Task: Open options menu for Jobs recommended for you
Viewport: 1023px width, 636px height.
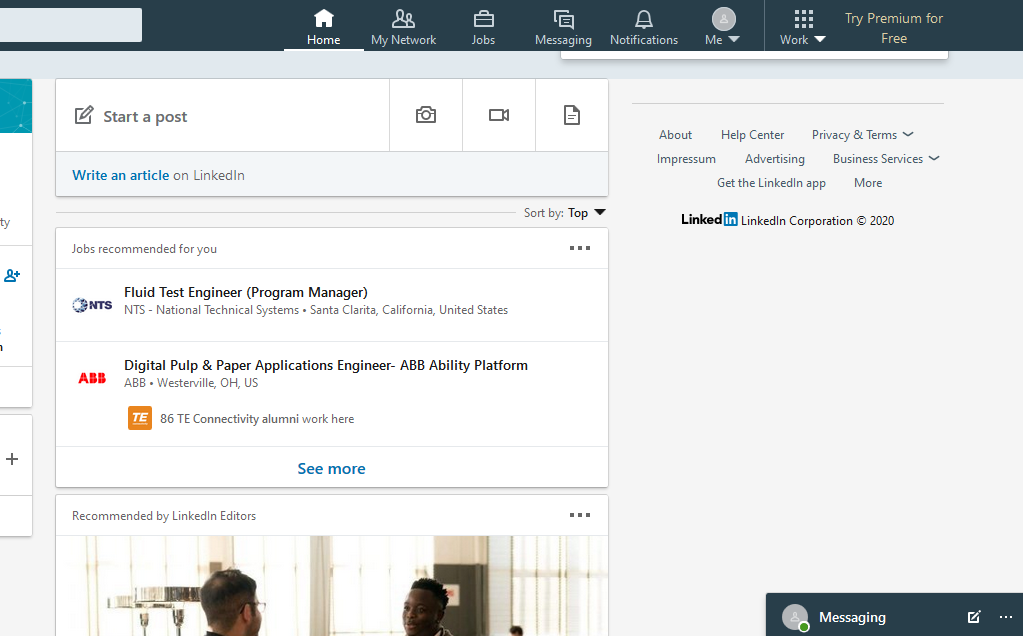Action: pos(579,248)
